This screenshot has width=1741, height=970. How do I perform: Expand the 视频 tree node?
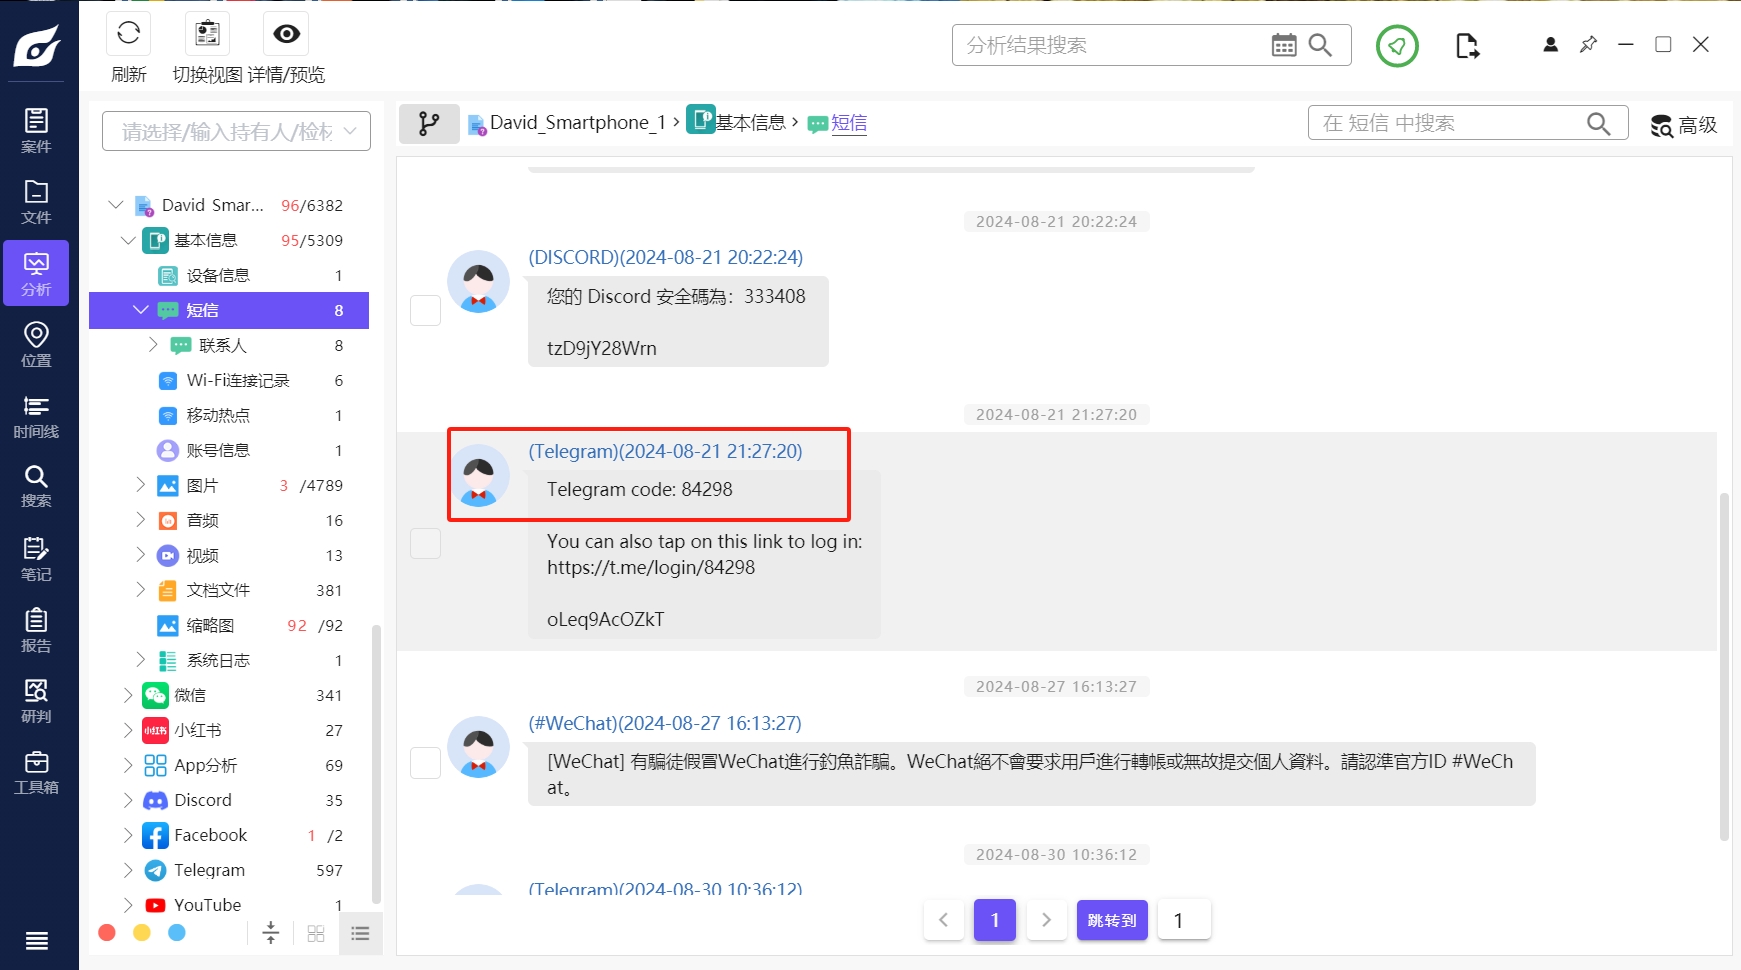[x=141, y=555]
